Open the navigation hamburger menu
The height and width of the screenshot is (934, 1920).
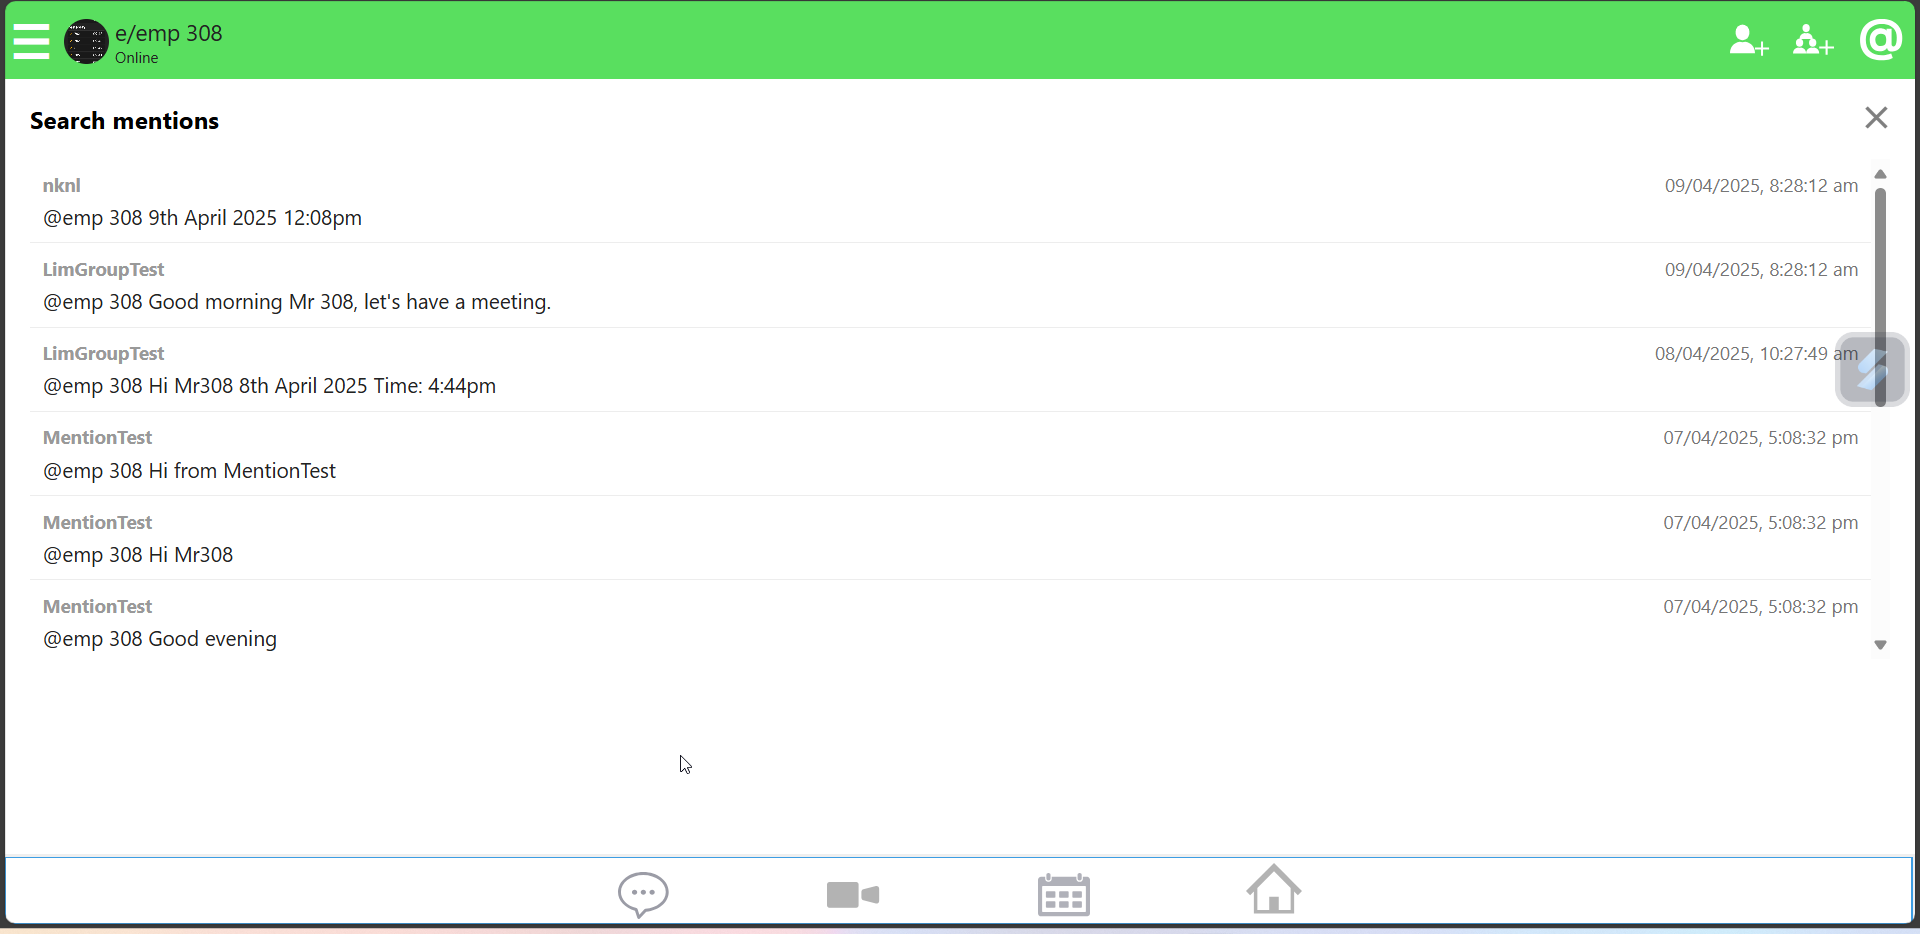pyautogui.click(x=31, y=41)
